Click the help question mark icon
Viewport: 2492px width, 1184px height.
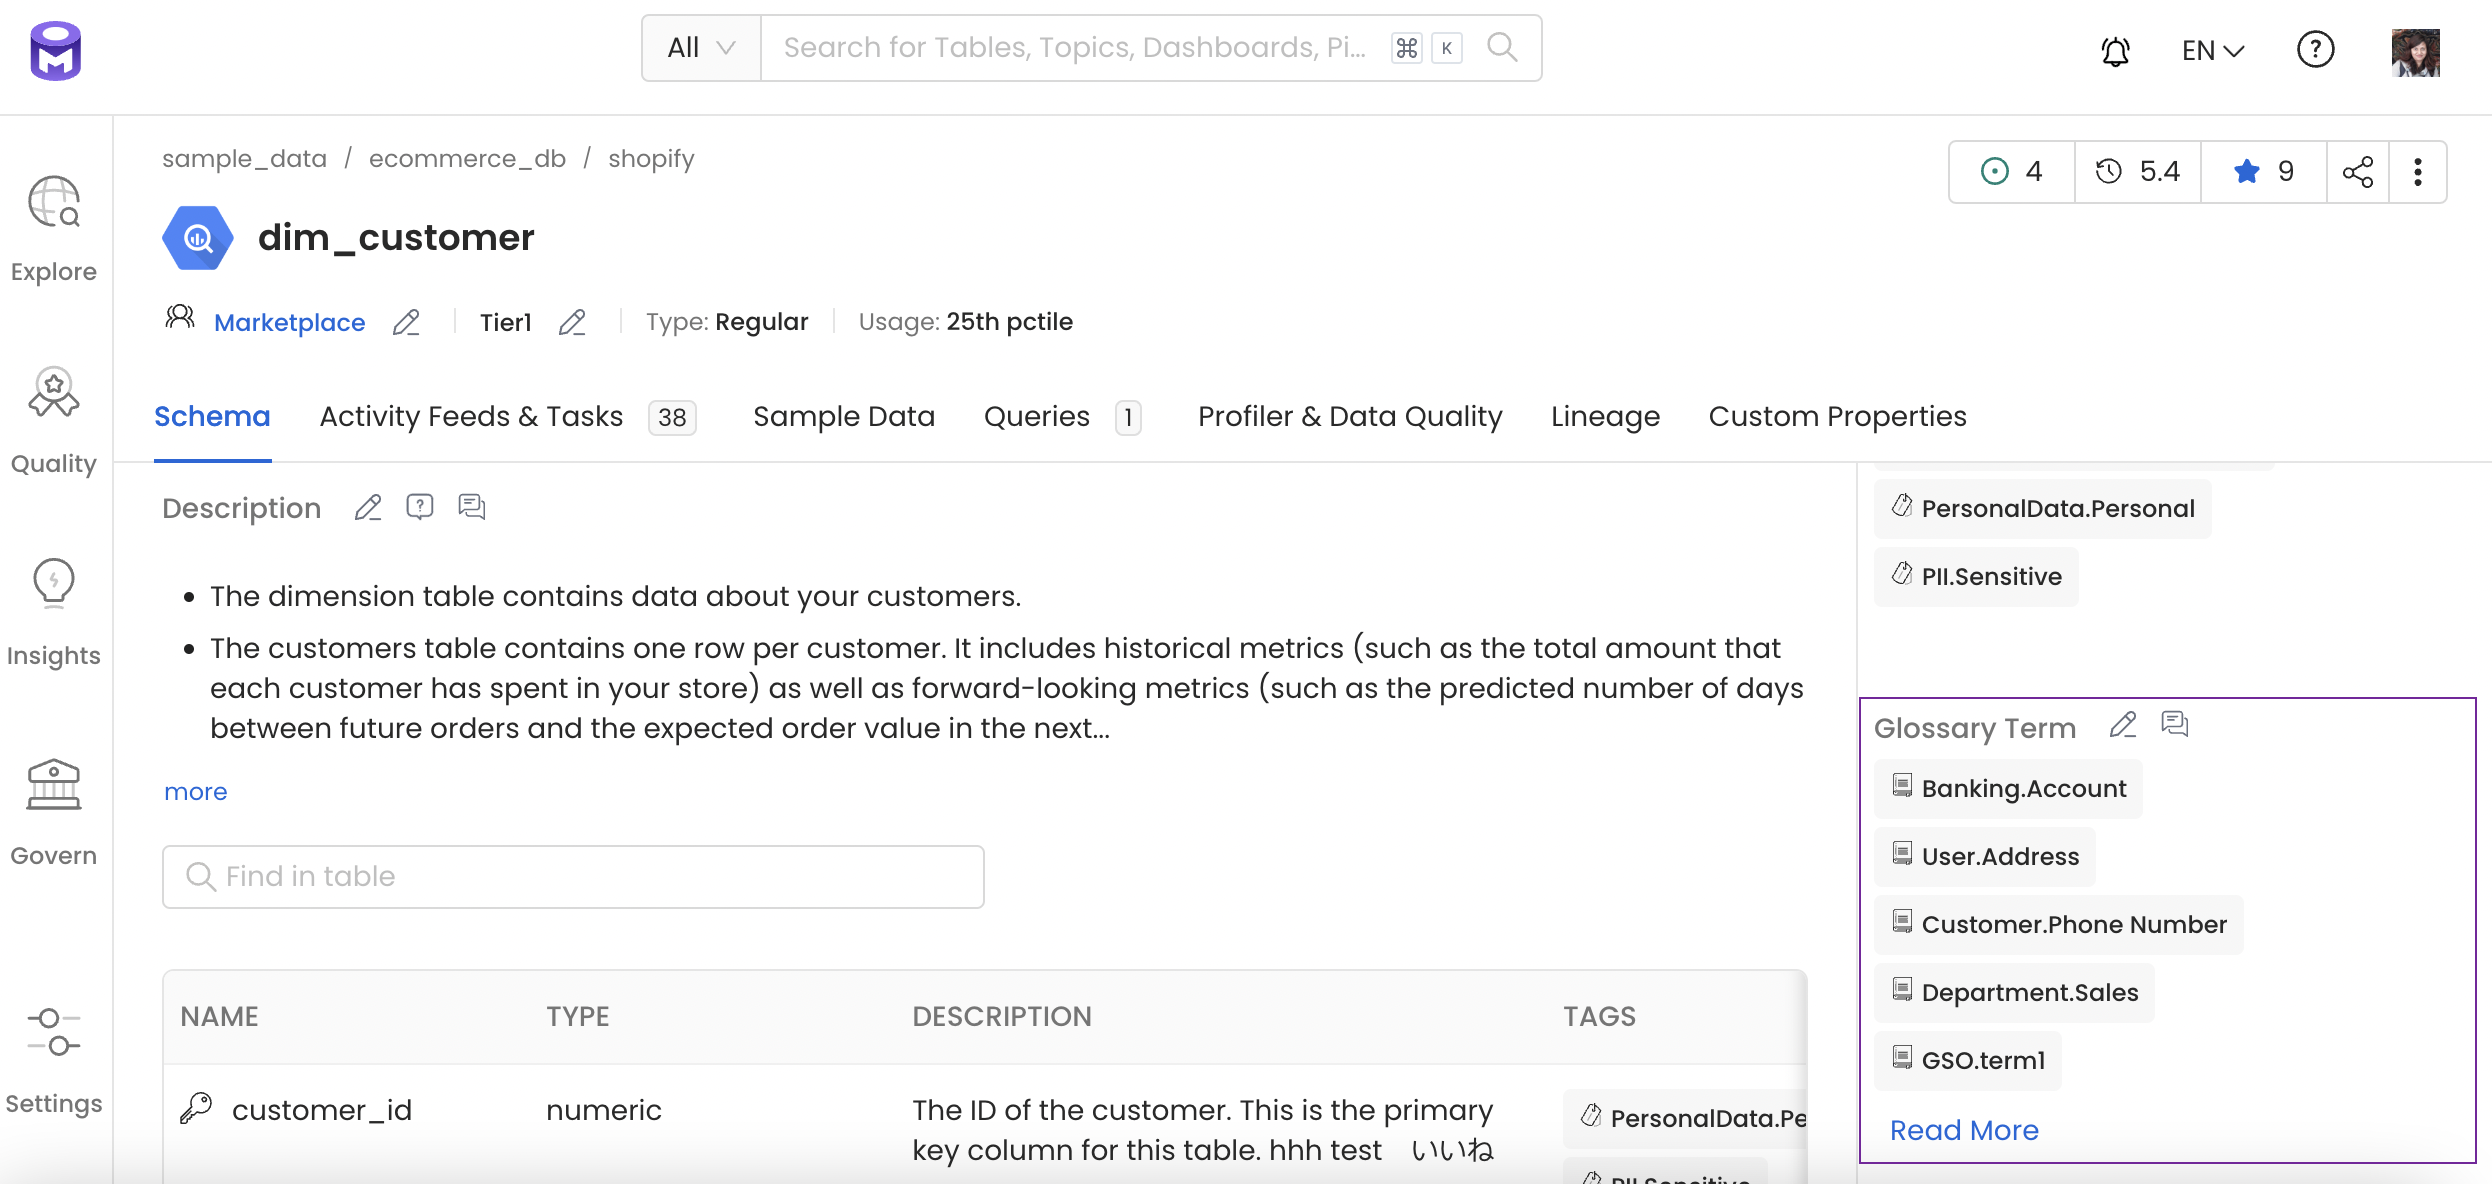[2316, 48]
